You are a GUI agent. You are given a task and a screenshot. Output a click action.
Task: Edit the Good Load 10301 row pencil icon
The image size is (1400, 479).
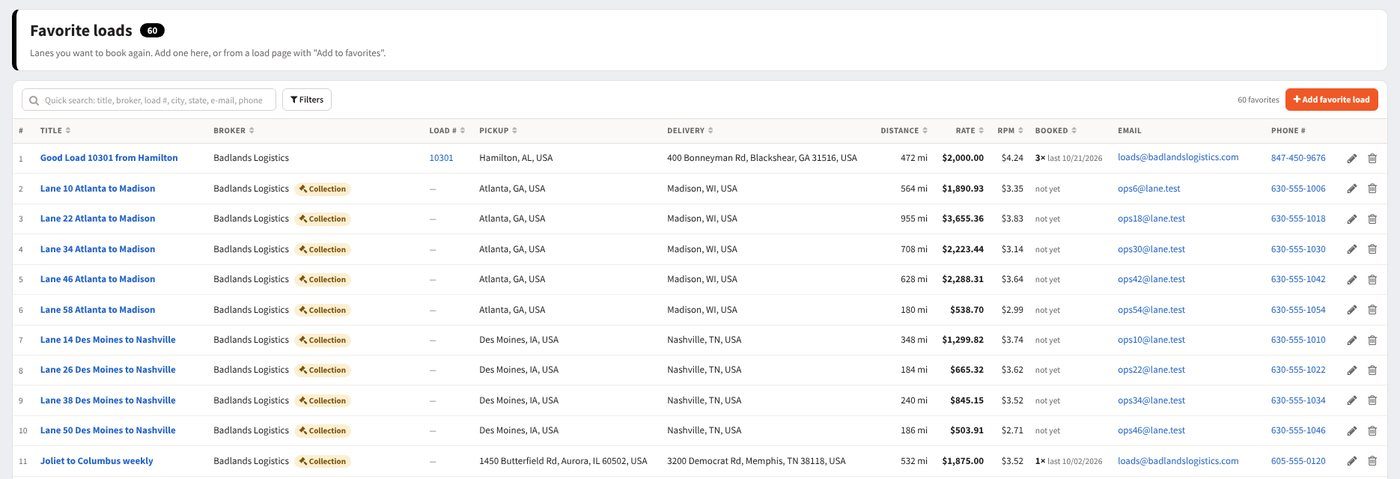tap(1352, 158)
